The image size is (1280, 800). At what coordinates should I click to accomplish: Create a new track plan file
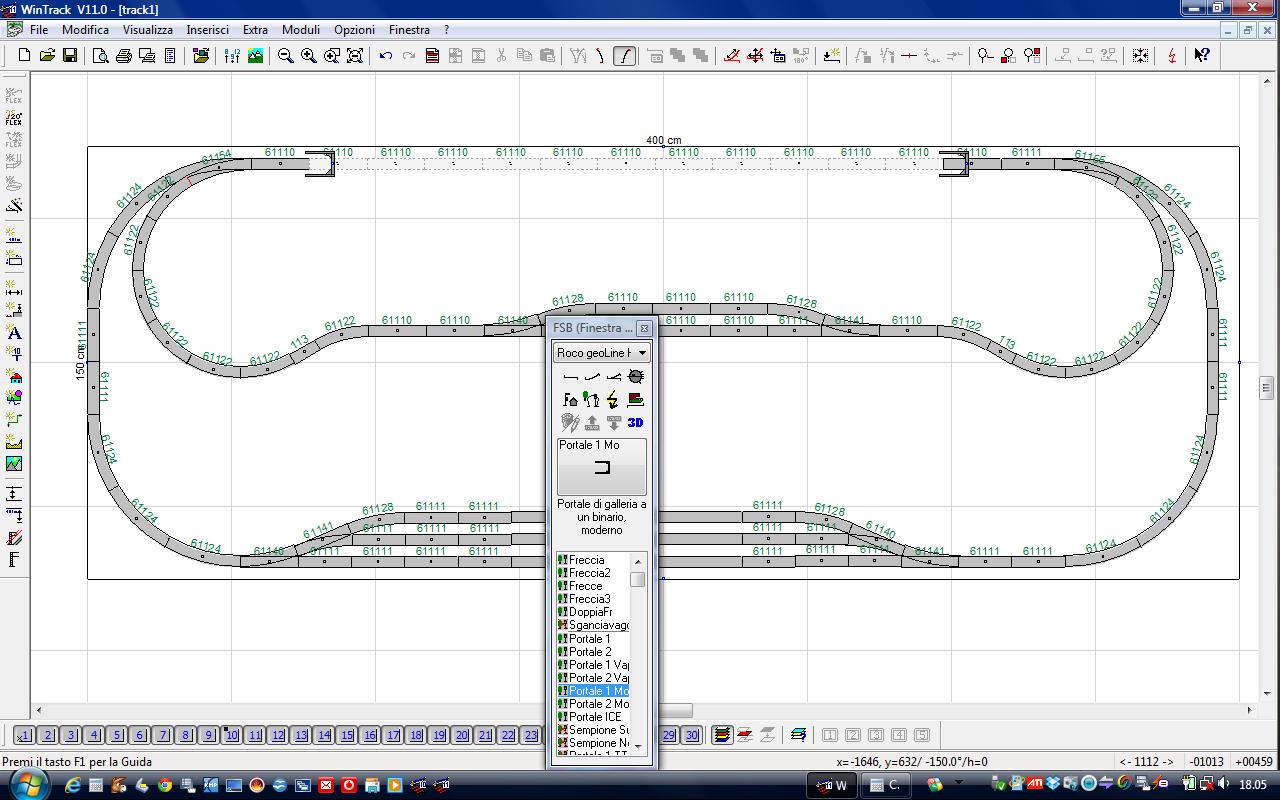[x=24, y=56]
